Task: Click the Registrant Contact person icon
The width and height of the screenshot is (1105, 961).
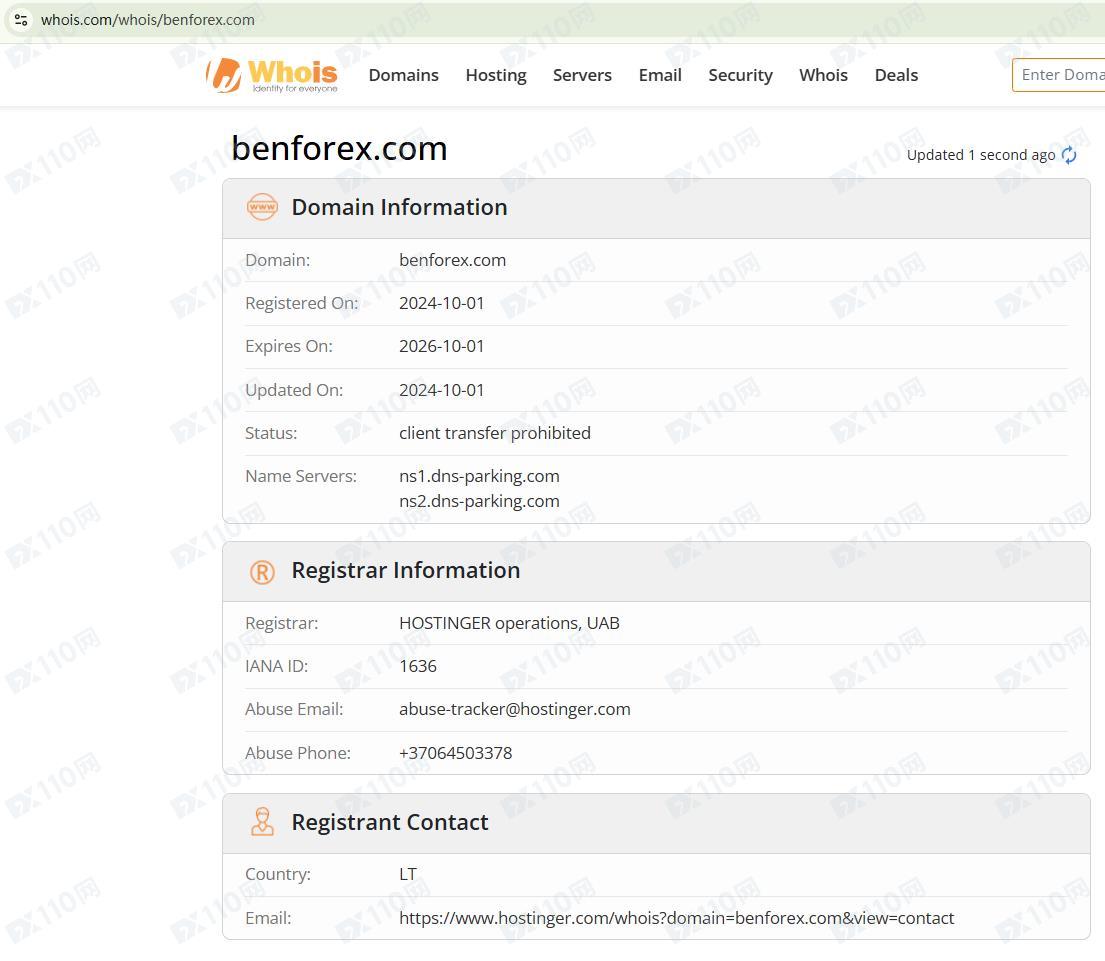Action: coord(262,822)
